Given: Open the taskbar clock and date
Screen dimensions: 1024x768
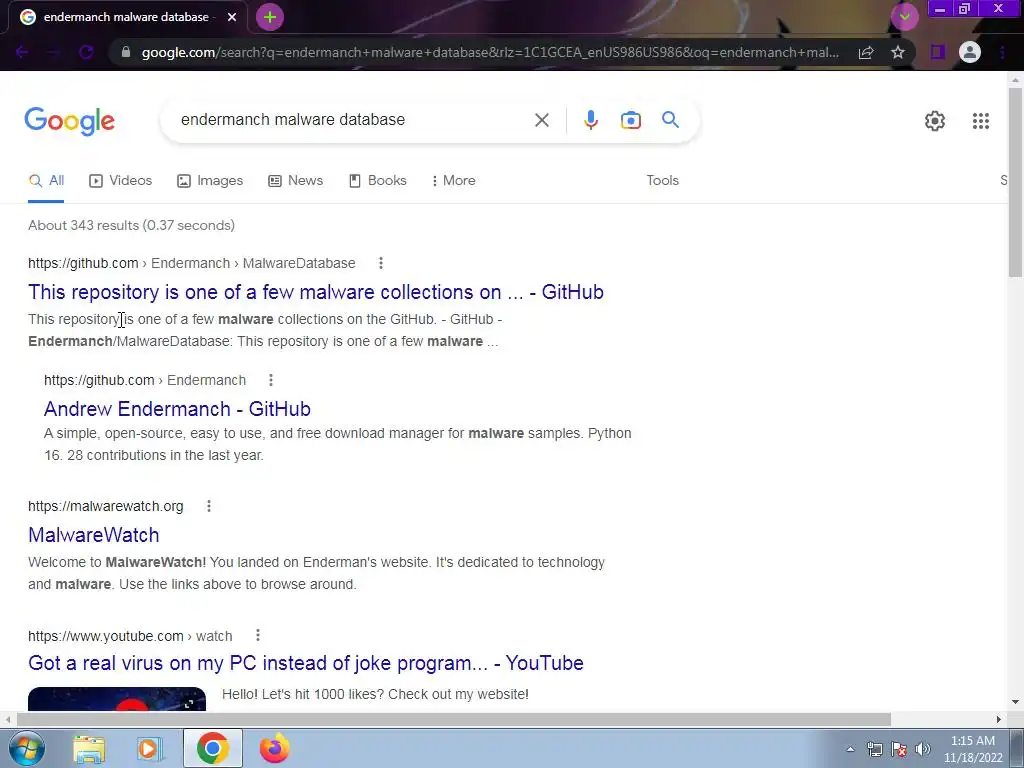Looking at the screenshot, I should coord(973,749).
